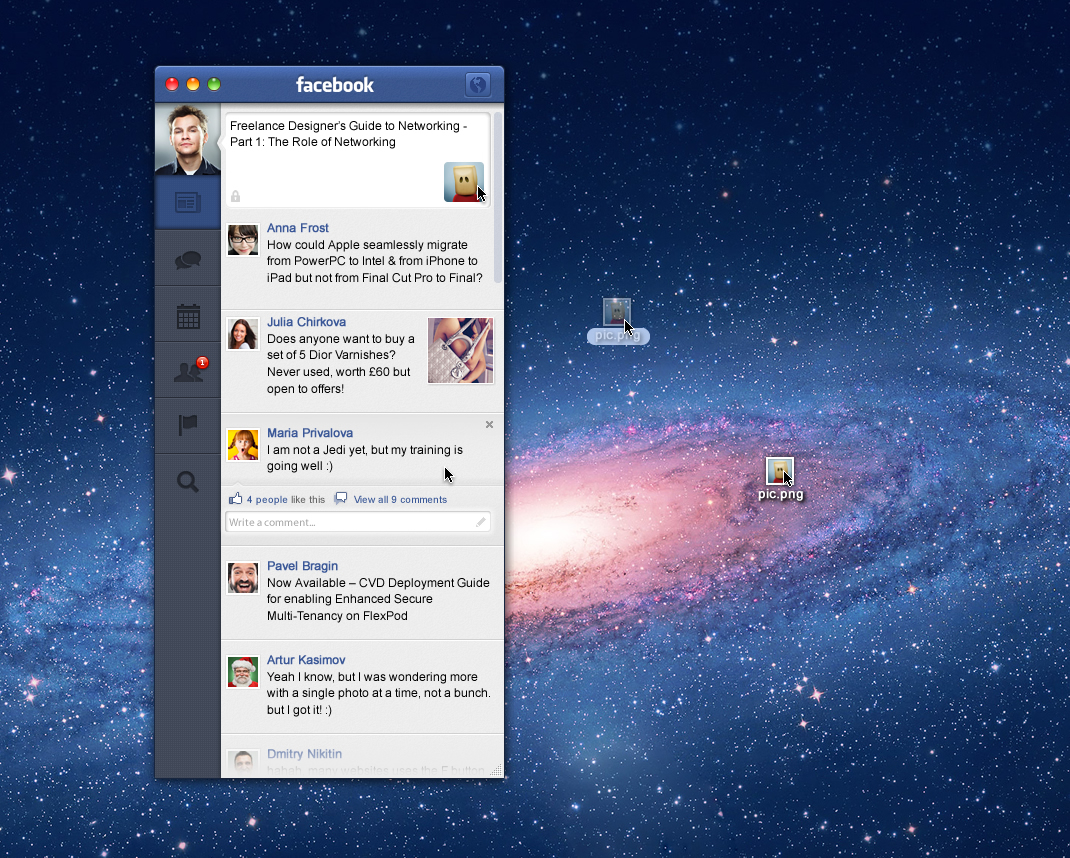Open the News Feed sidebar icon

[188, 203]
